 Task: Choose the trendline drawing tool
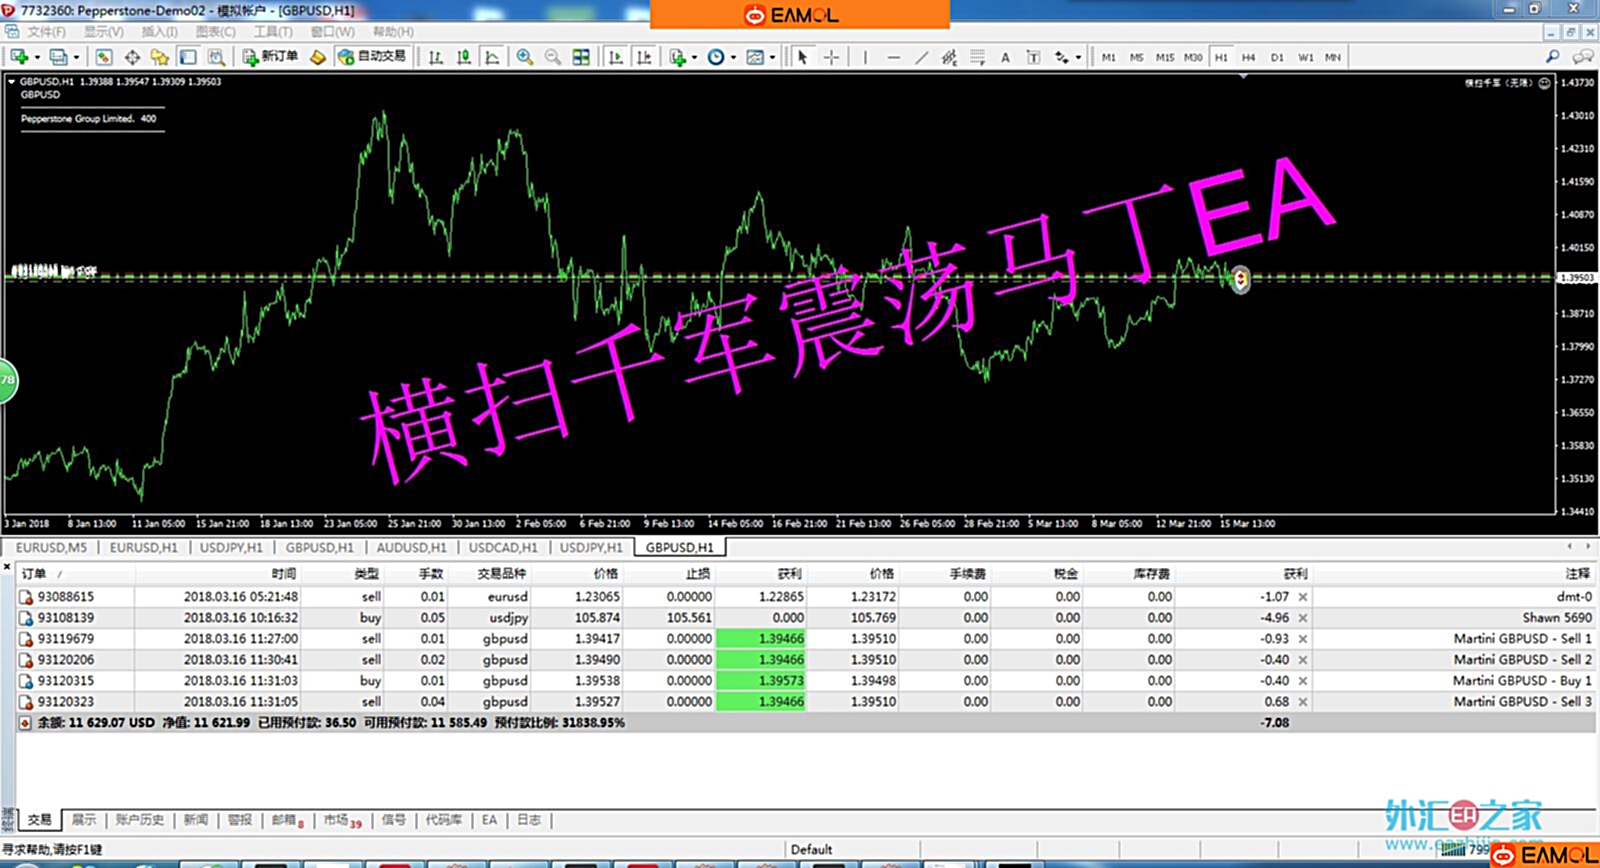[x=921, y=57]
